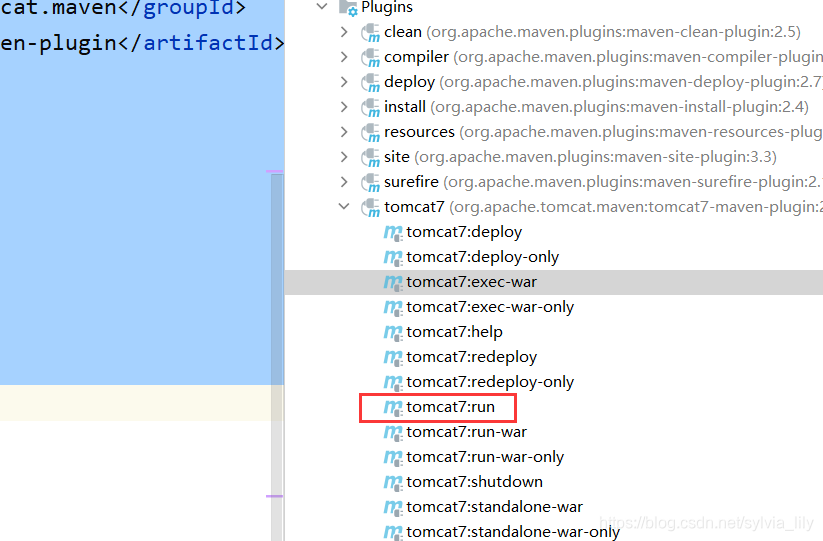Viewport: 823px width, 541px height.
Task: Click the tomcat7 plugin icon
Action: (371, 208)
